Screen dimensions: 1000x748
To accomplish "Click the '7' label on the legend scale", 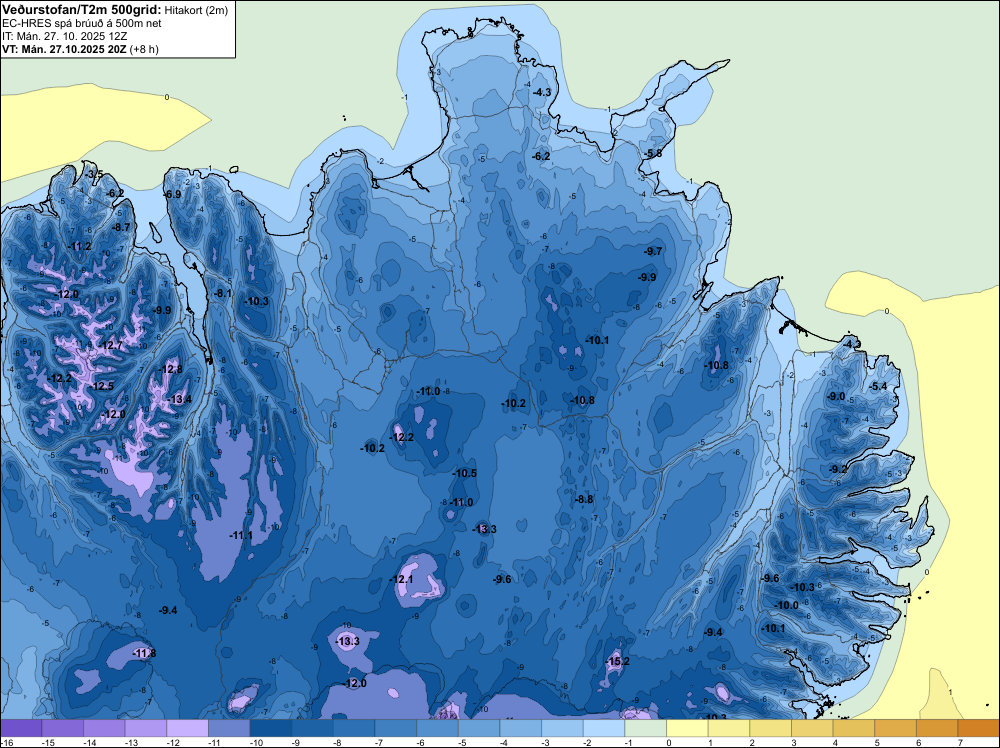I will (960, 743).
